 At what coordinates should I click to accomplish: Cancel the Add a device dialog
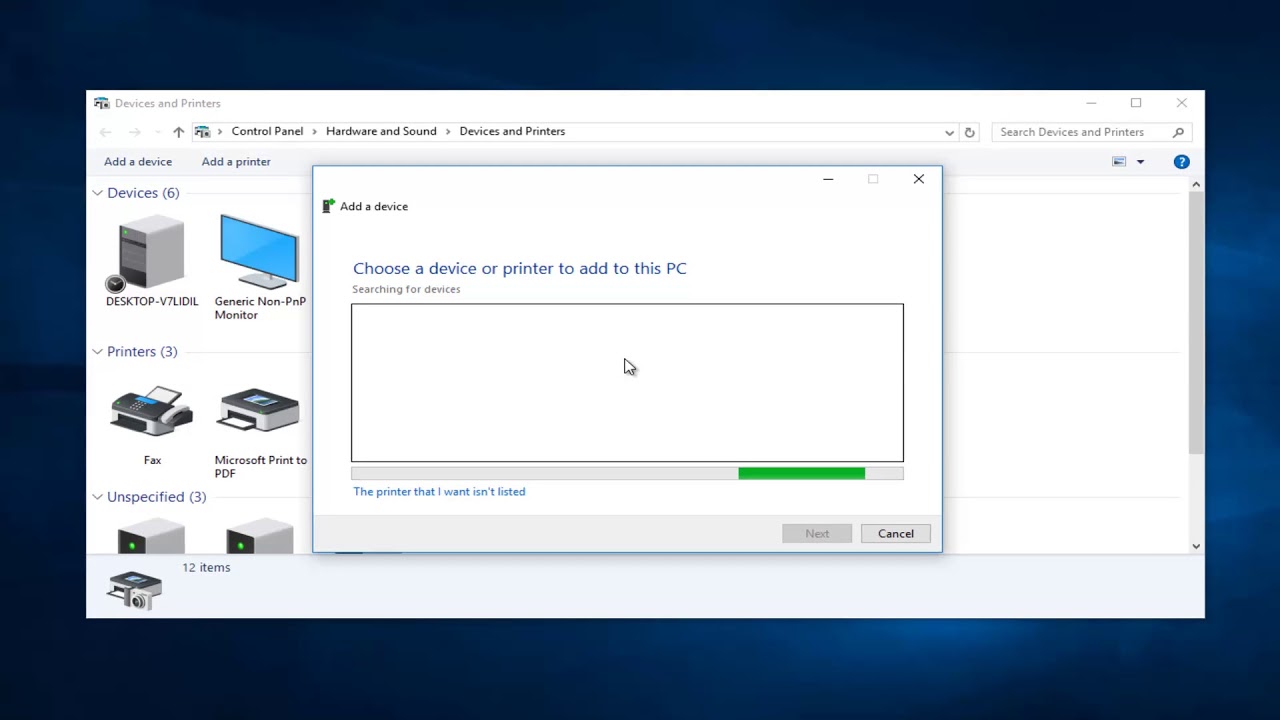[x=895, y=533]
